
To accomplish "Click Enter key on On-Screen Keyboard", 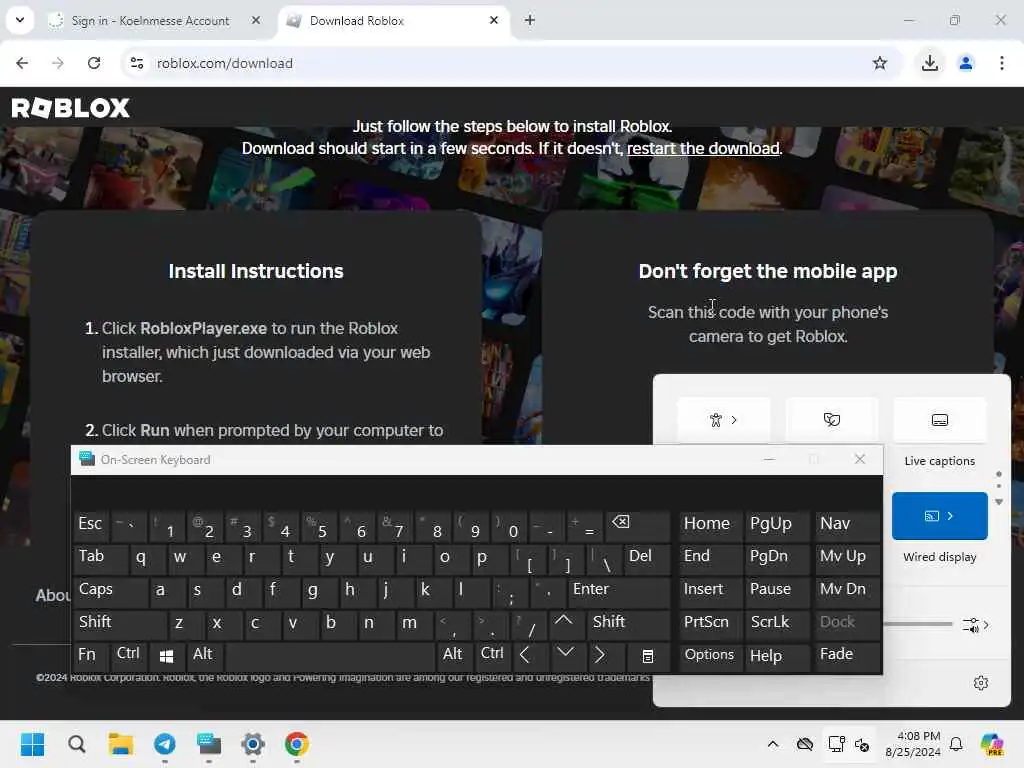I will click(618, 590).
